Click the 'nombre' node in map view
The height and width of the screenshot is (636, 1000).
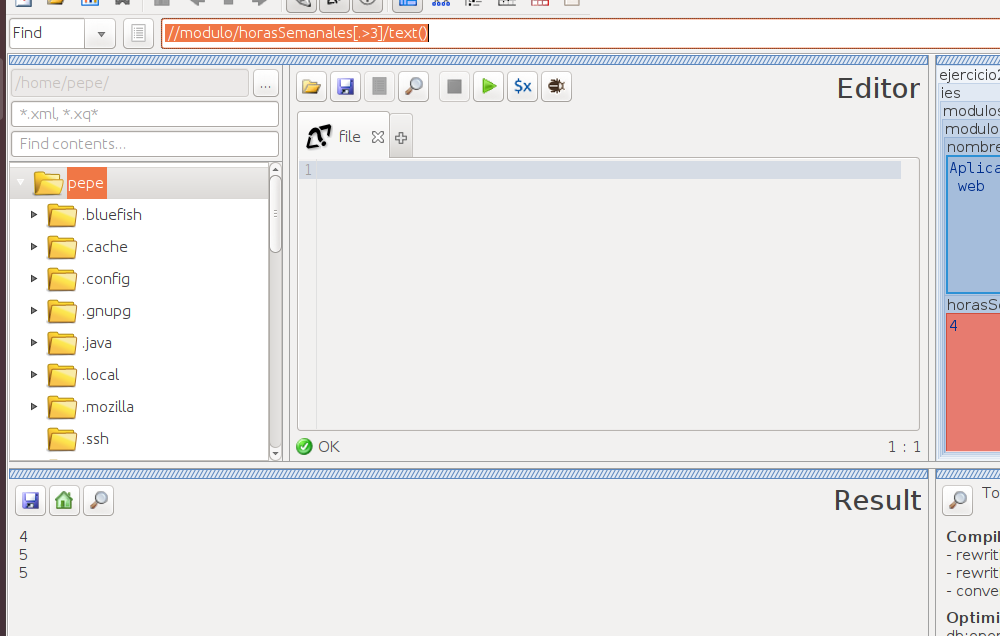coord(973,147)
